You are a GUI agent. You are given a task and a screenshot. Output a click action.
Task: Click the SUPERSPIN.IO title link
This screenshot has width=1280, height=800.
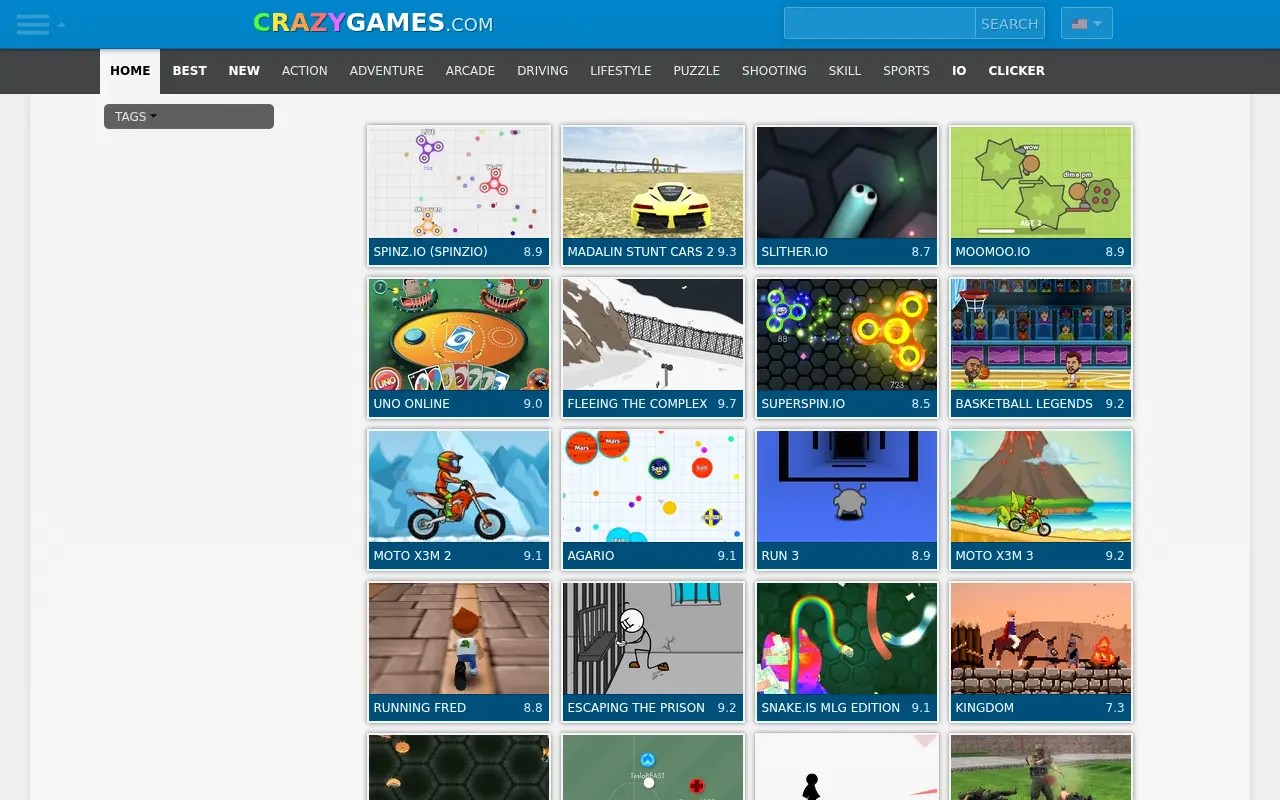[x=803, y=404]
